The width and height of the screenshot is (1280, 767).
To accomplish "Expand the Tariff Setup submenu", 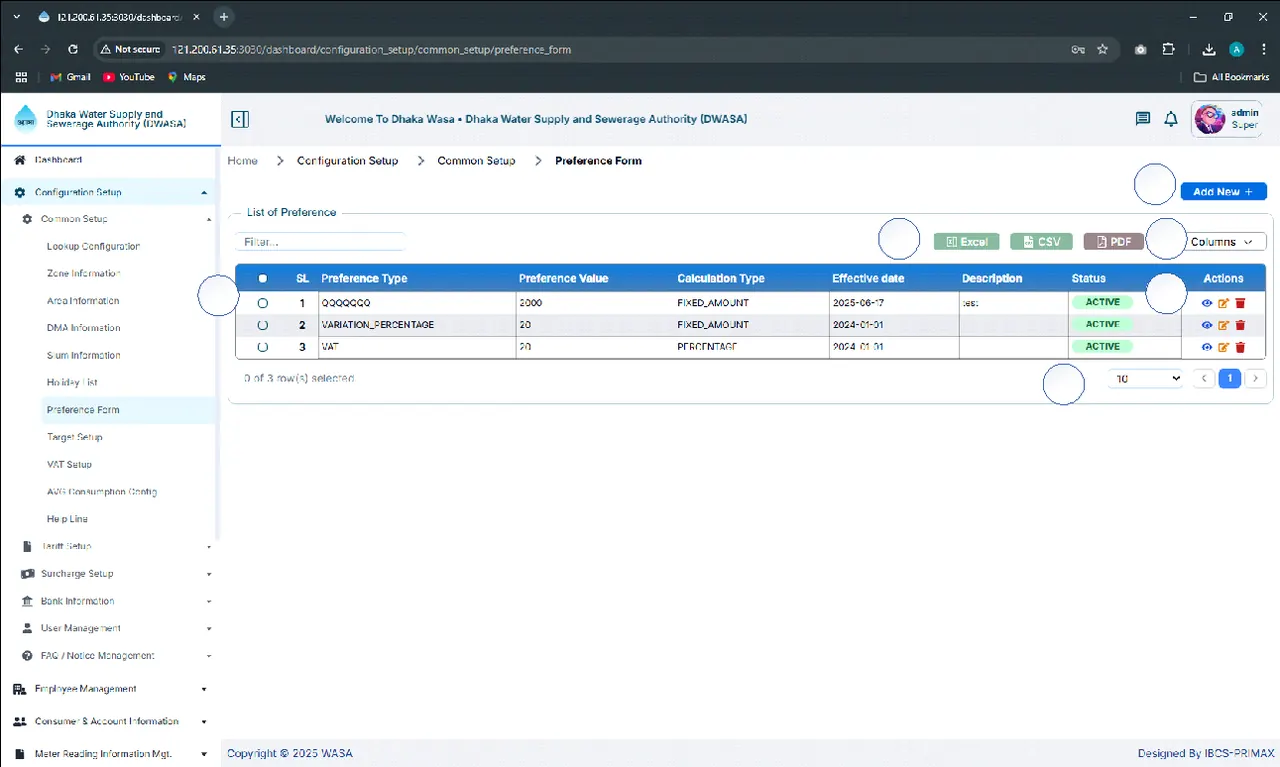I will [x=114, y=546].
